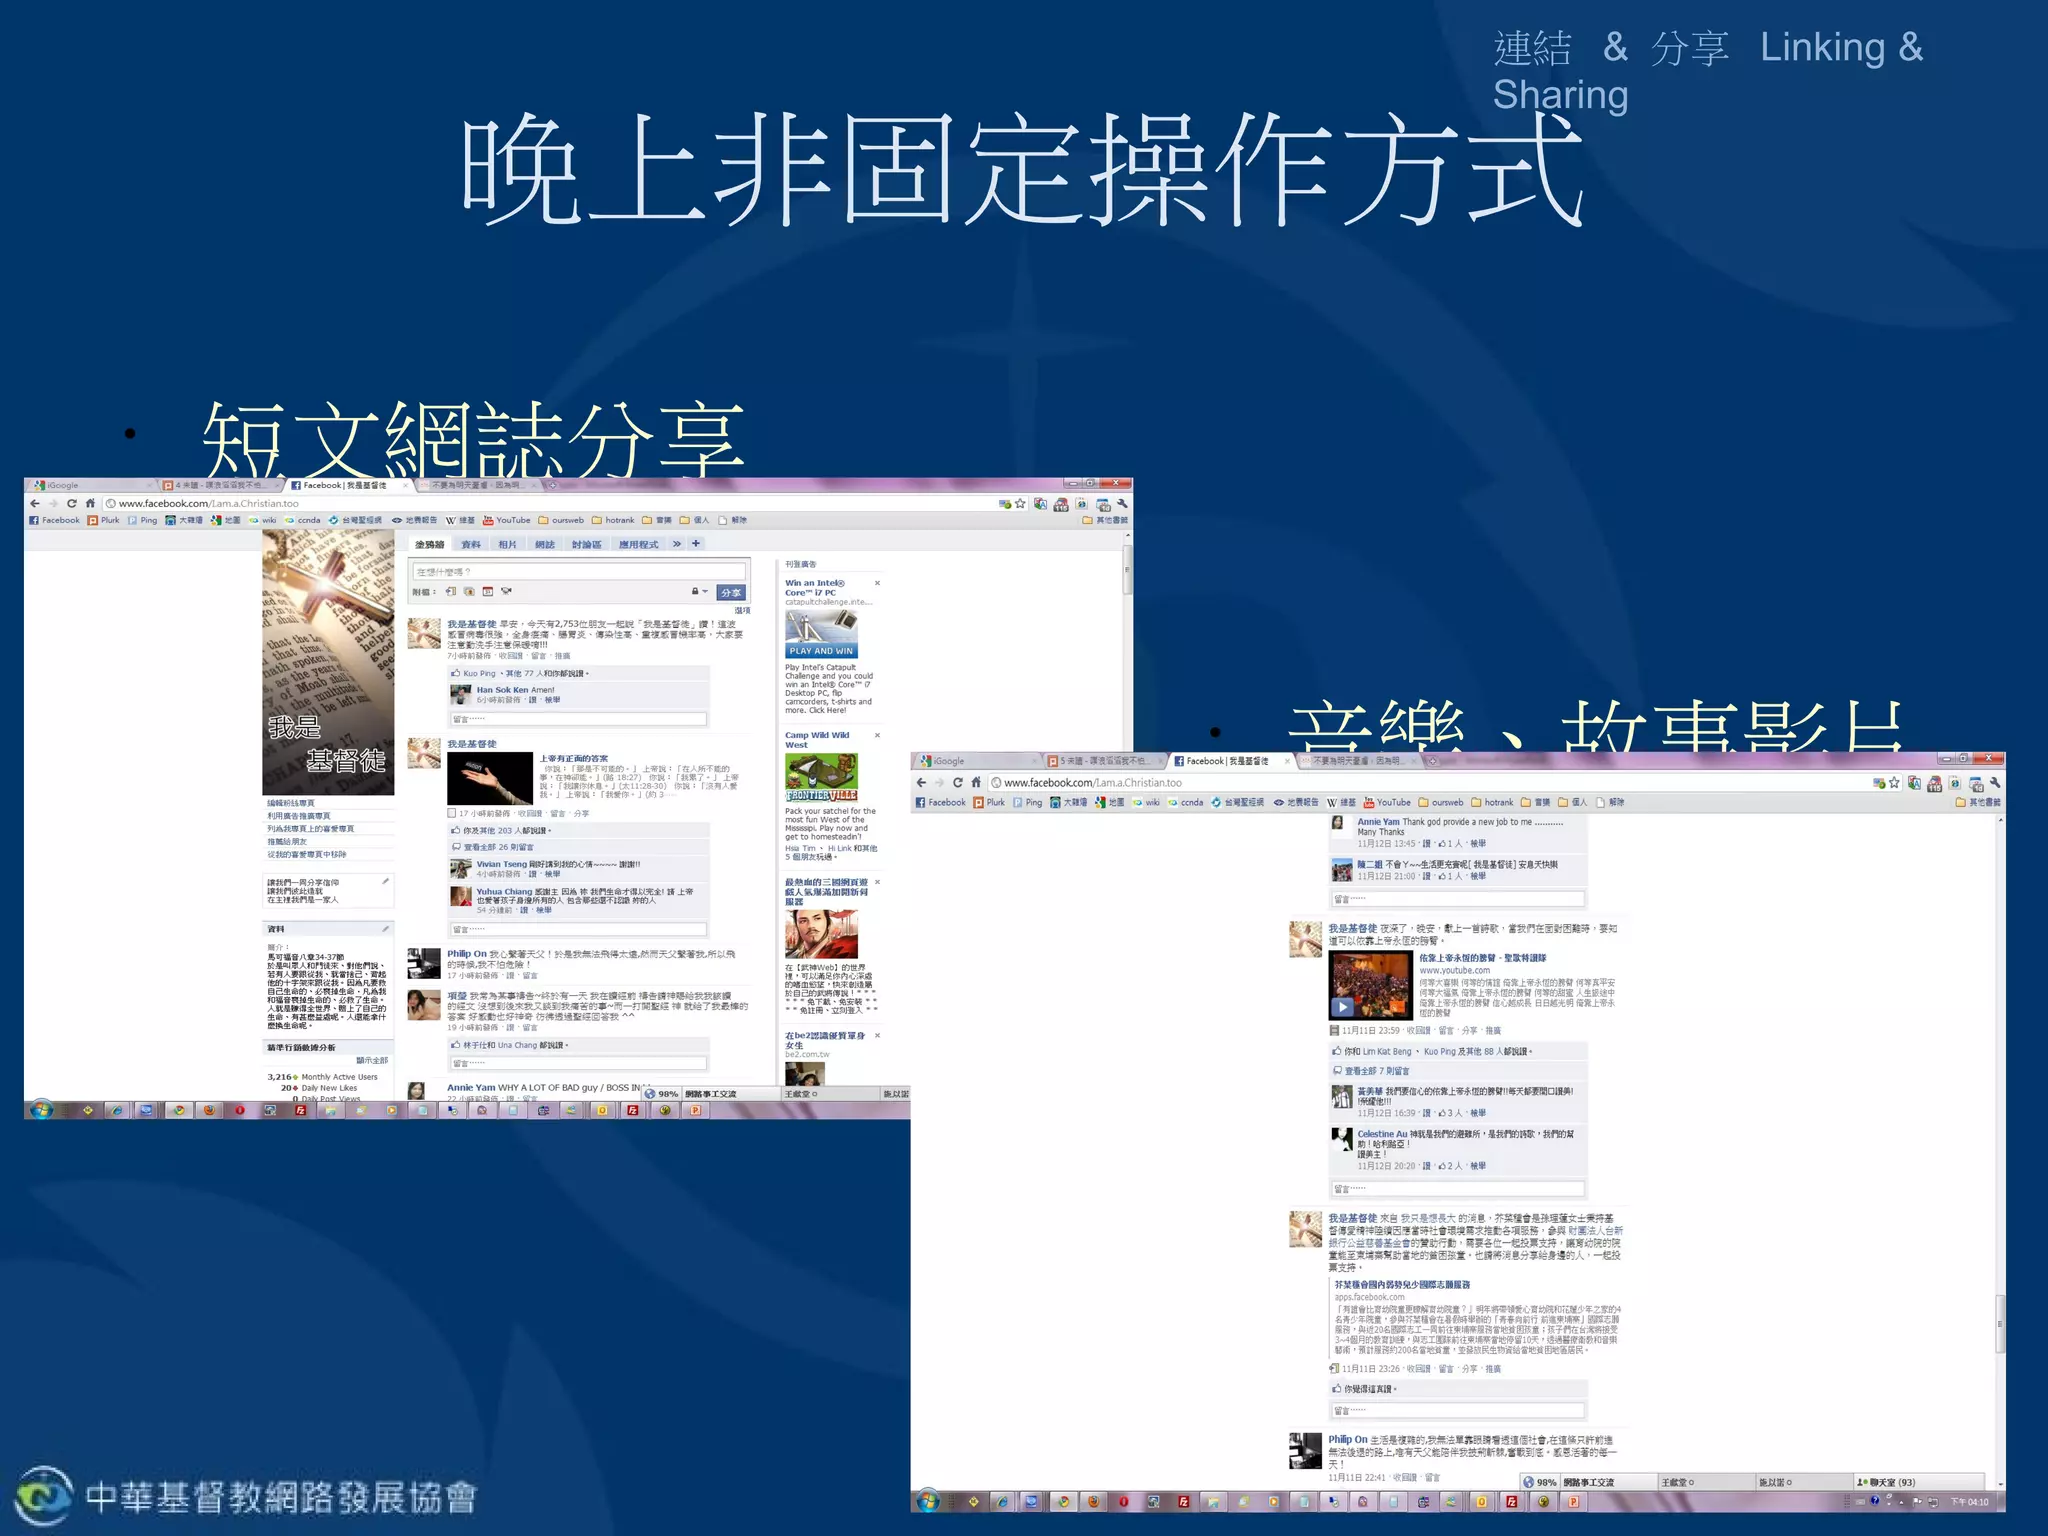Expand hotrank bookmark folder in left browser

[x=613, y=520]
